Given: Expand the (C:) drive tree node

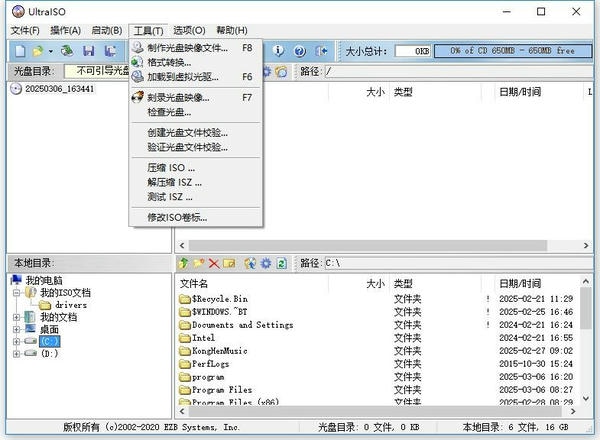Looking at the screenshot, I should tap(16, 341).
